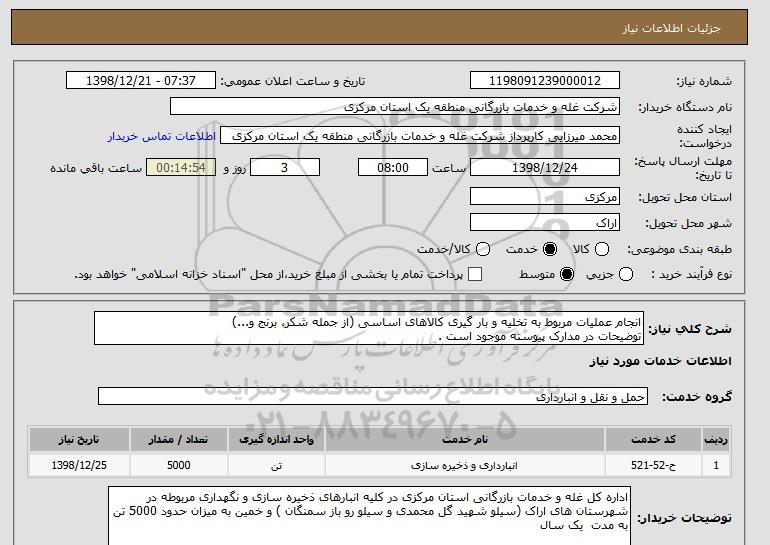Click the unit cell تن
Screen dimensions: 770x545
(276, 465)
